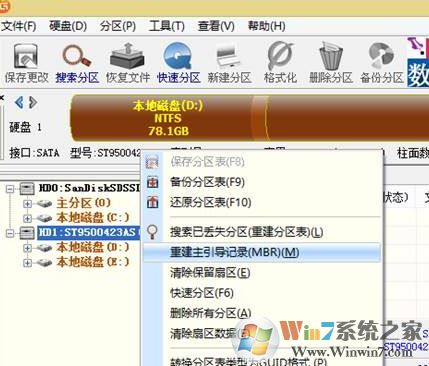Expand the 本地磁盘(C:) tree node
The width and height of the screenshot is (429, 366).
click(x=27, y=218)
